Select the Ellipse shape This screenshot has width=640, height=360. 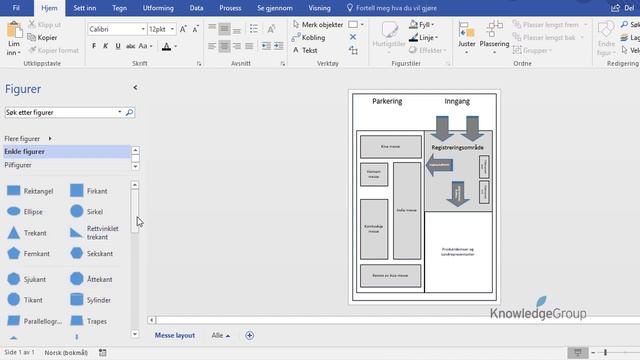point(25,211)
